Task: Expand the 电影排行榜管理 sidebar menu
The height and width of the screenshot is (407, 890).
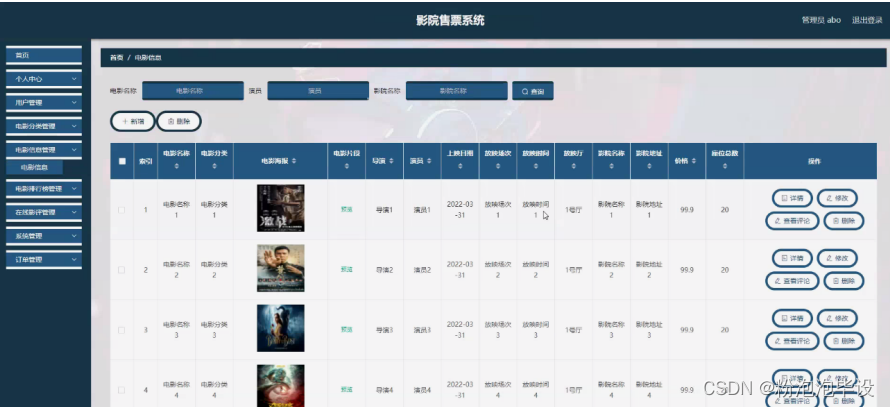Action: coord(44,189)
